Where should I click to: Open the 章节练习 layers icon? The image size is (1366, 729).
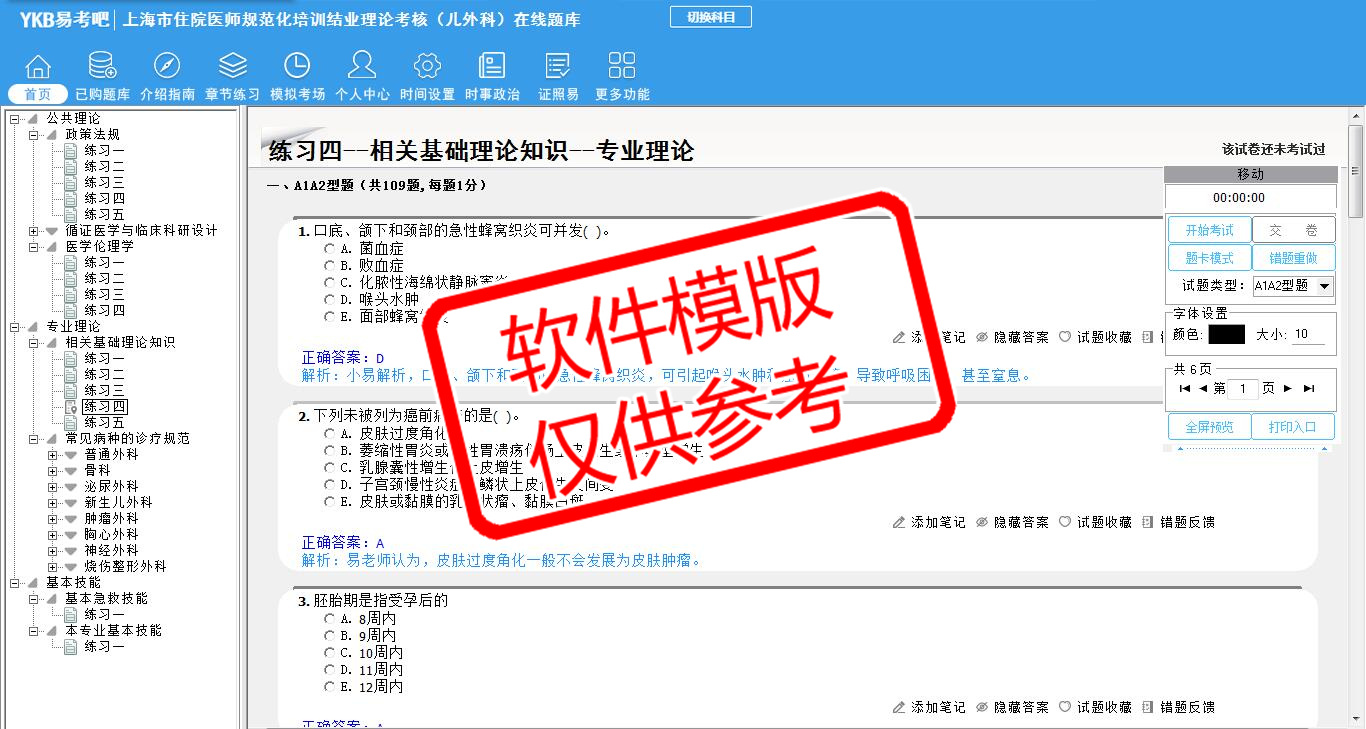point(232,66)
